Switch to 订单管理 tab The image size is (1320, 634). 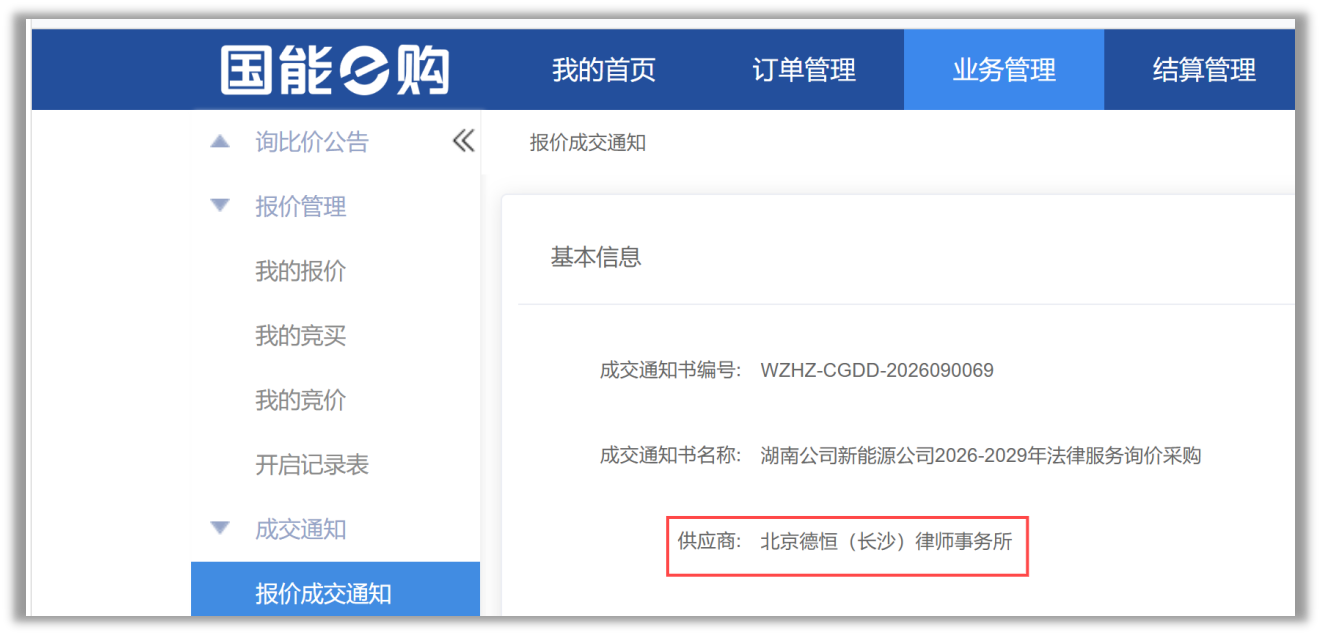(x=804, y=70)
